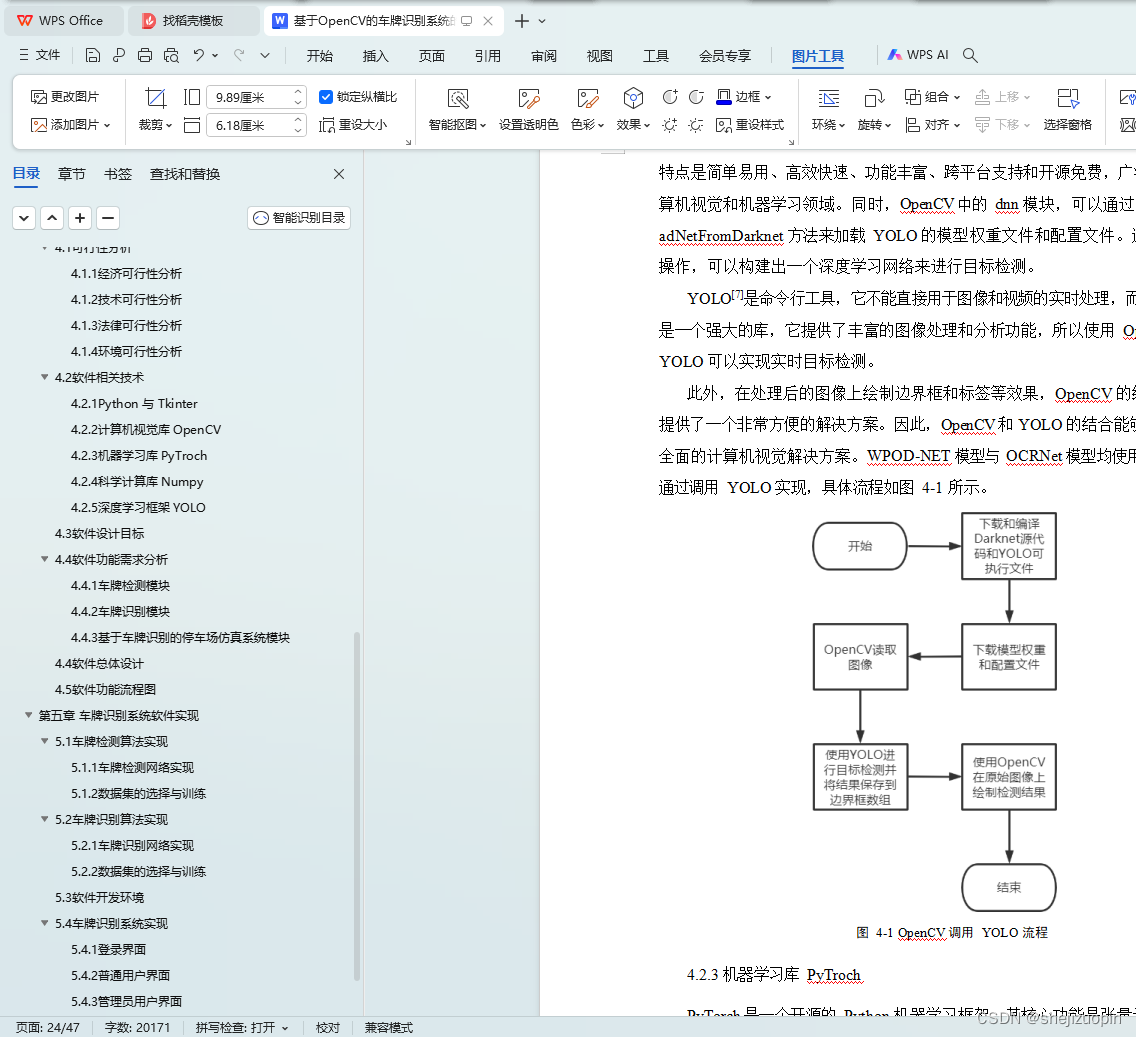Image resolution: width=1136 pixels, height=1037 pixels.
Task: Switch to the 书签 pane tab
Action: coord(117,174)
